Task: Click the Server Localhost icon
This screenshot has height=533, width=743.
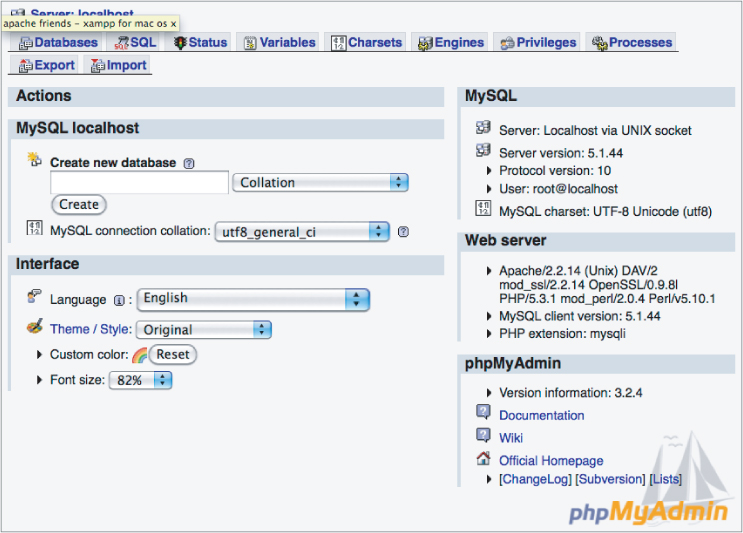Action: [483, 127]
